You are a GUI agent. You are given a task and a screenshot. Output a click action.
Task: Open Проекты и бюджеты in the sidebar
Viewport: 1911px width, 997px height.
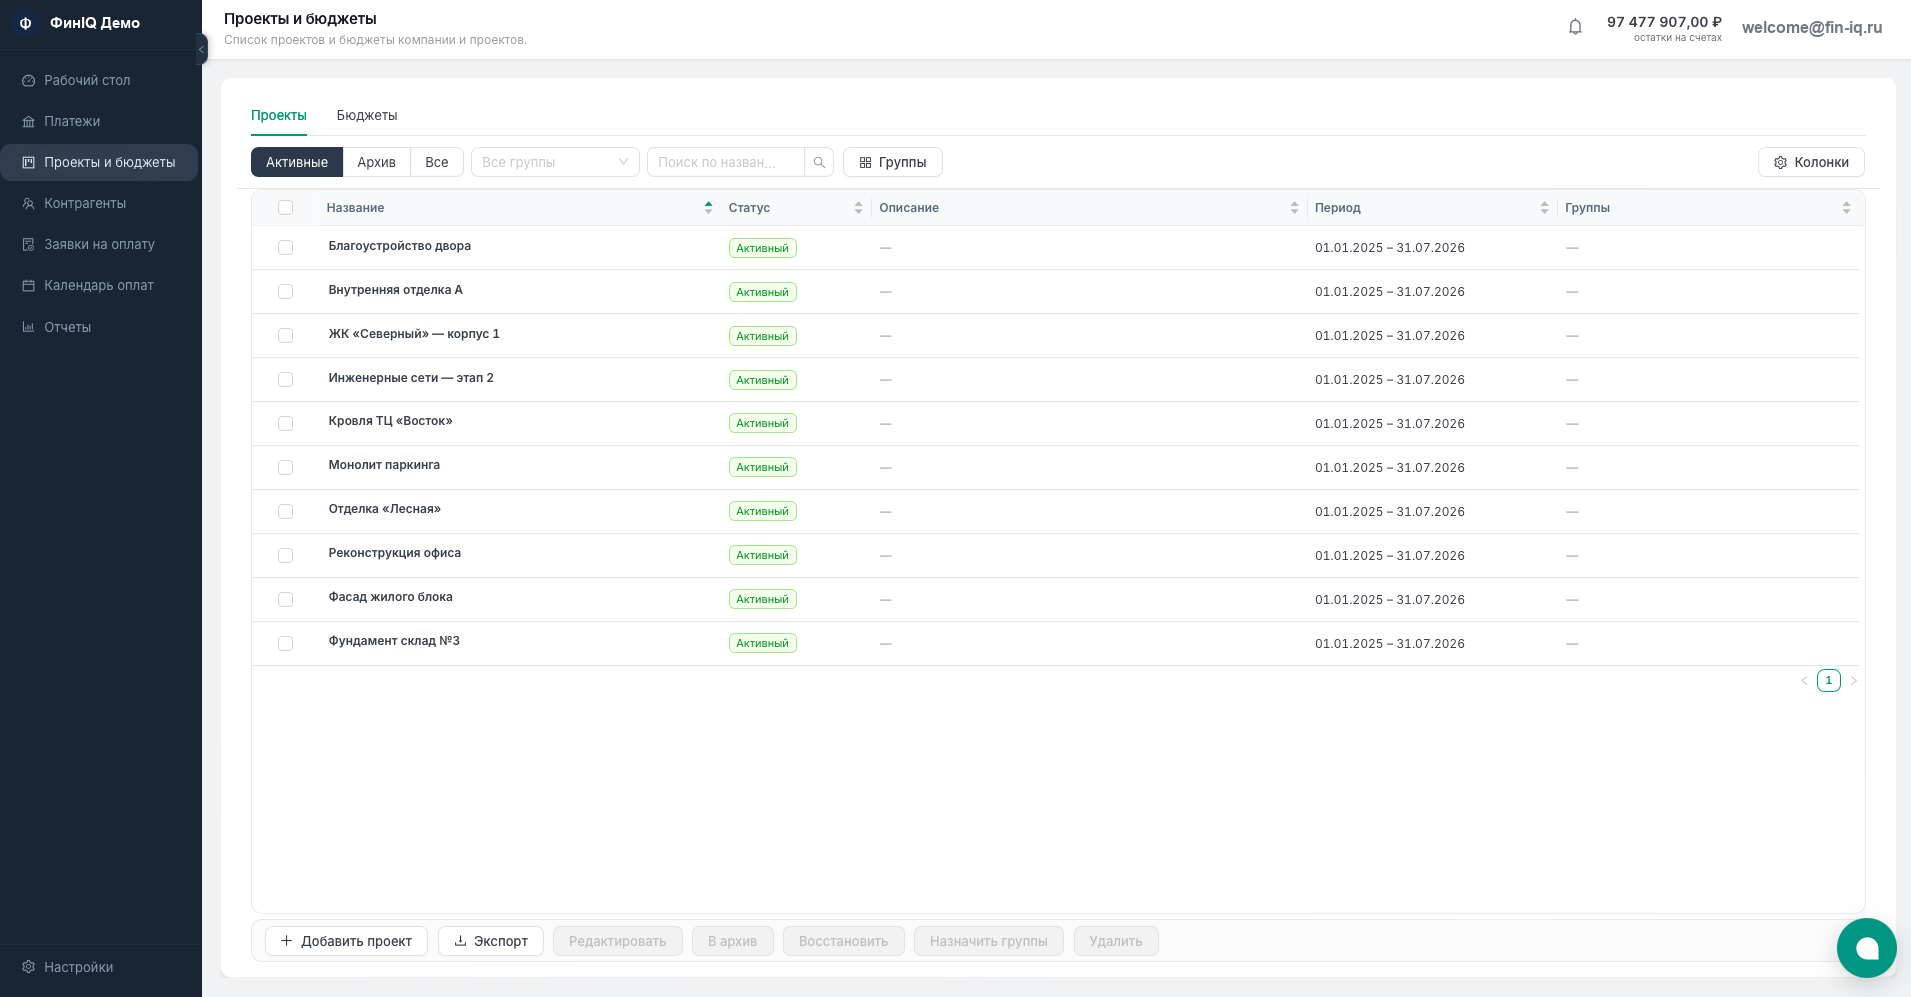99,163
